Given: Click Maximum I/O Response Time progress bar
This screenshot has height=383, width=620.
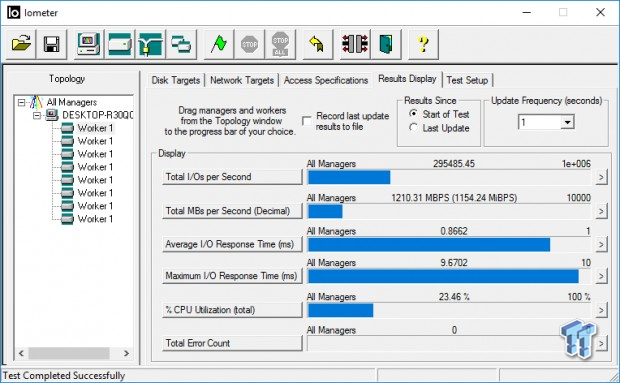Looking at the screenshot, I should 449,276.
